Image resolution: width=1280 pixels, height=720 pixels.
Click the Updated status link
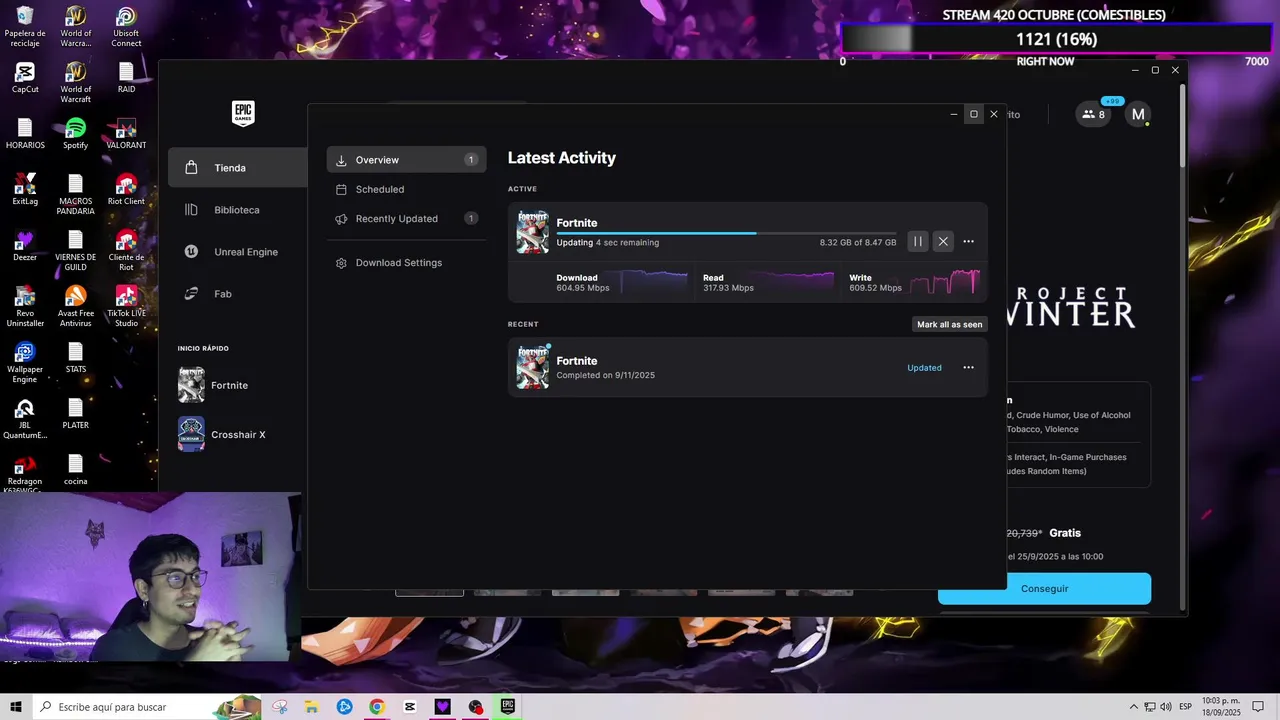click(x=924, y=368)
